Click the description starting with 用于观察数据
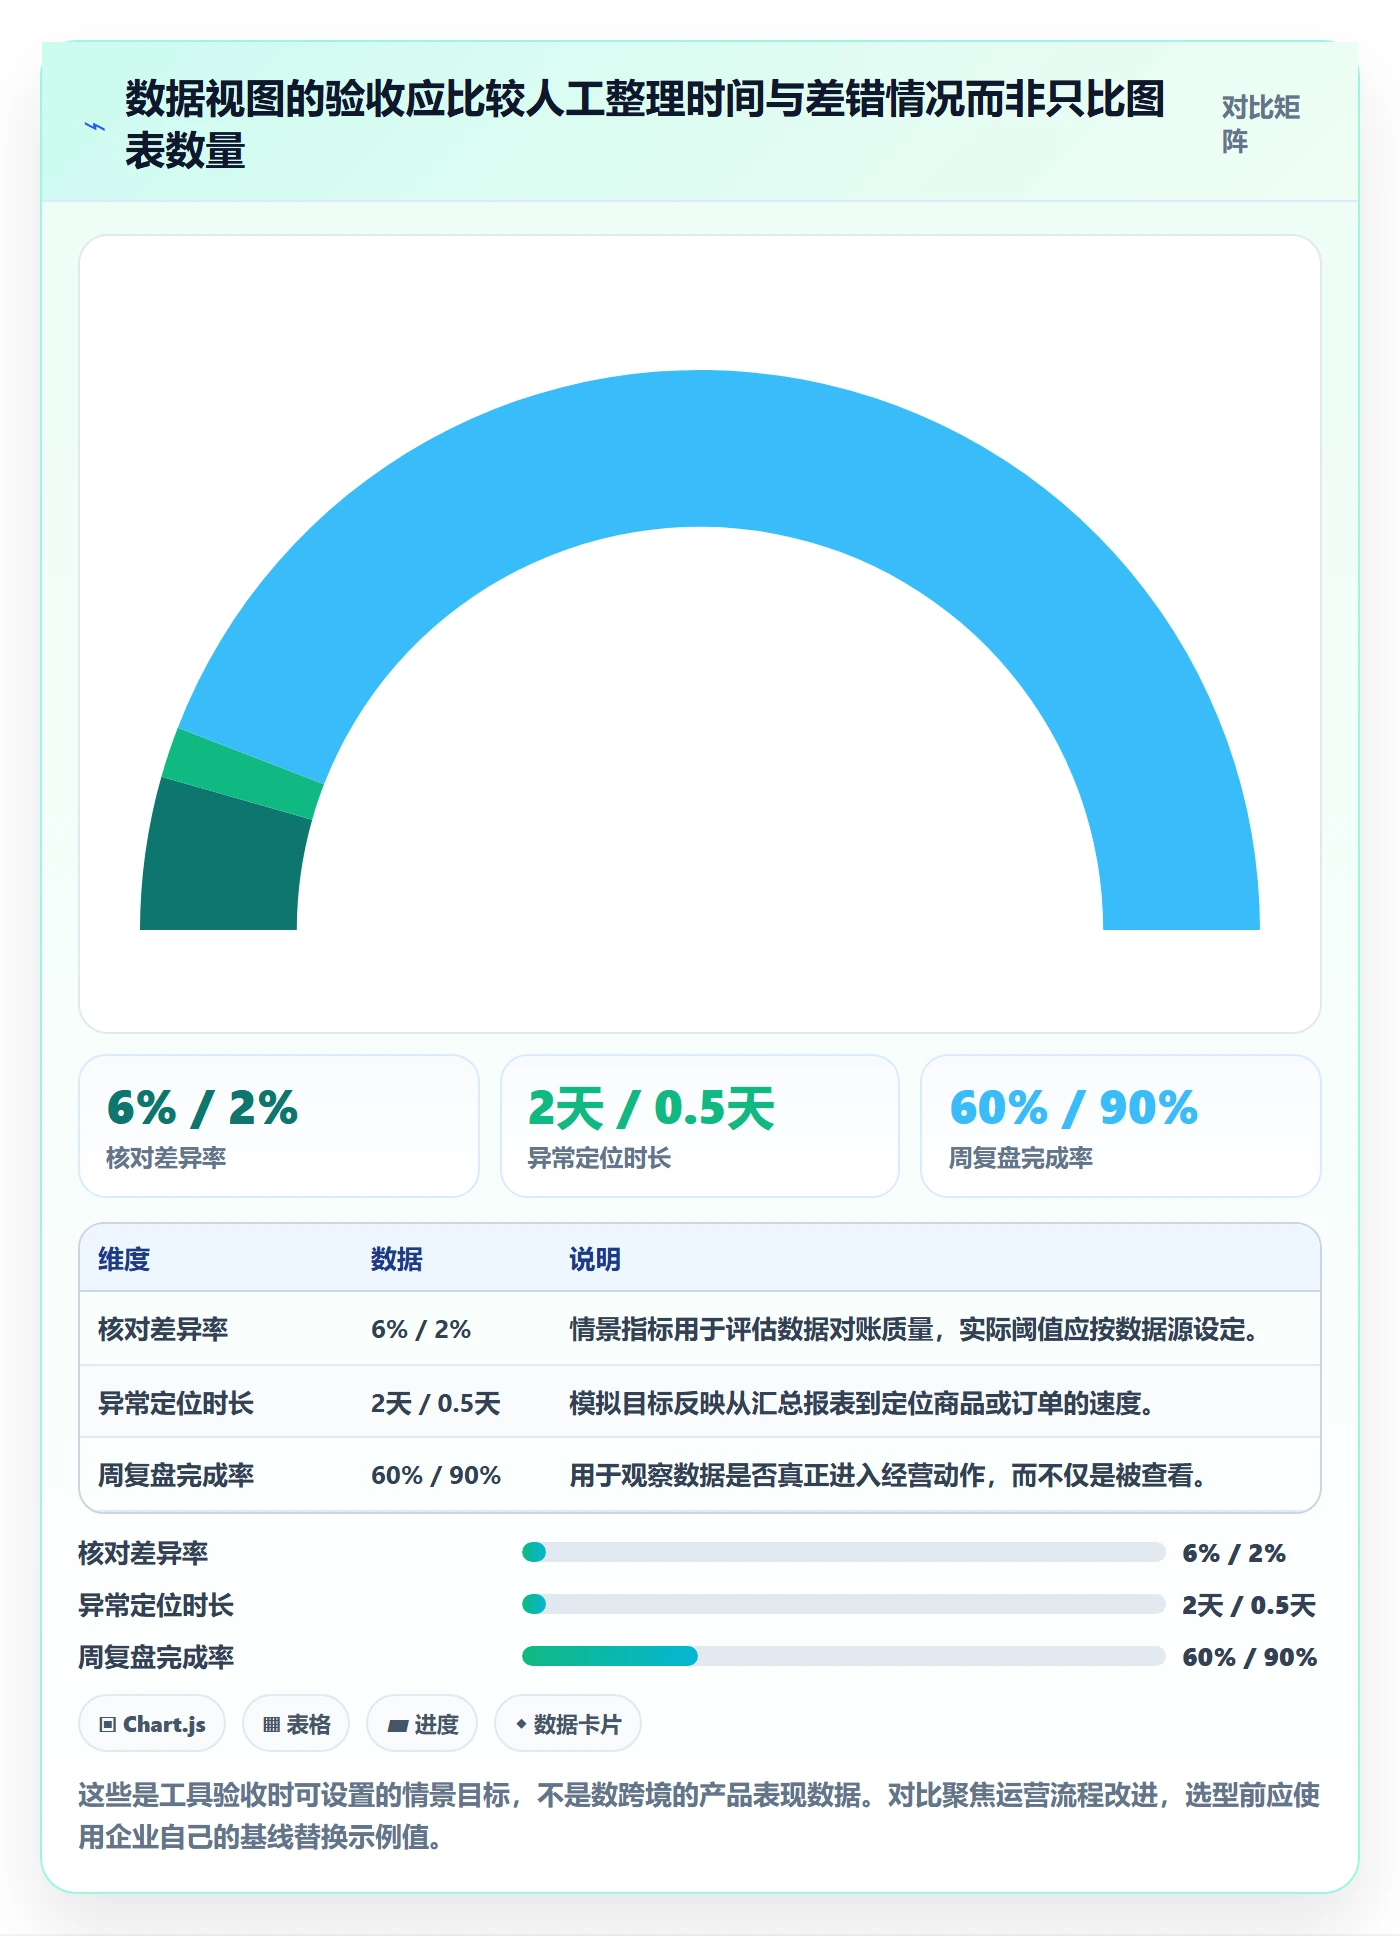1400x1936 pixels. click(888, 1475)
